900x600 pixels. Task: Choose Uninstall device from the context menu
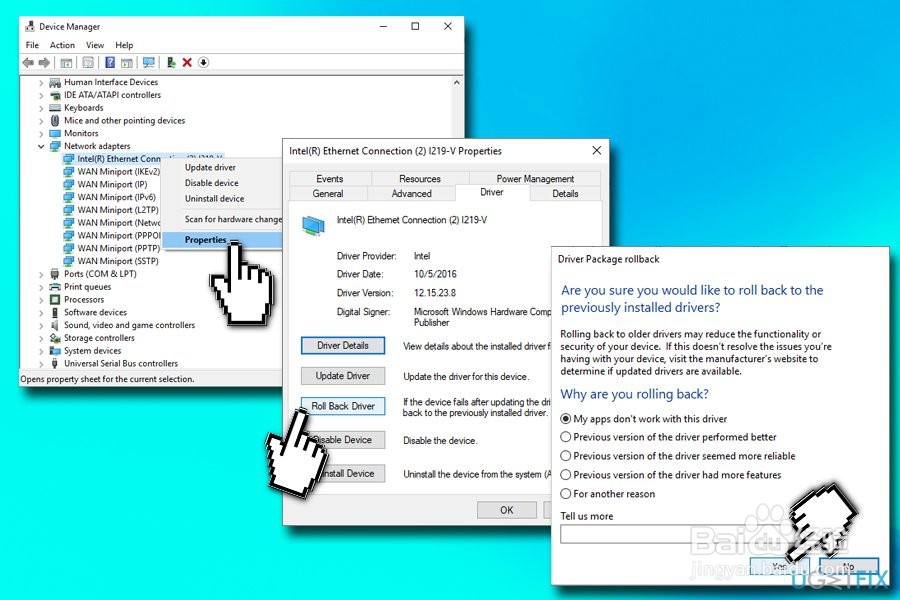[214, 198]
